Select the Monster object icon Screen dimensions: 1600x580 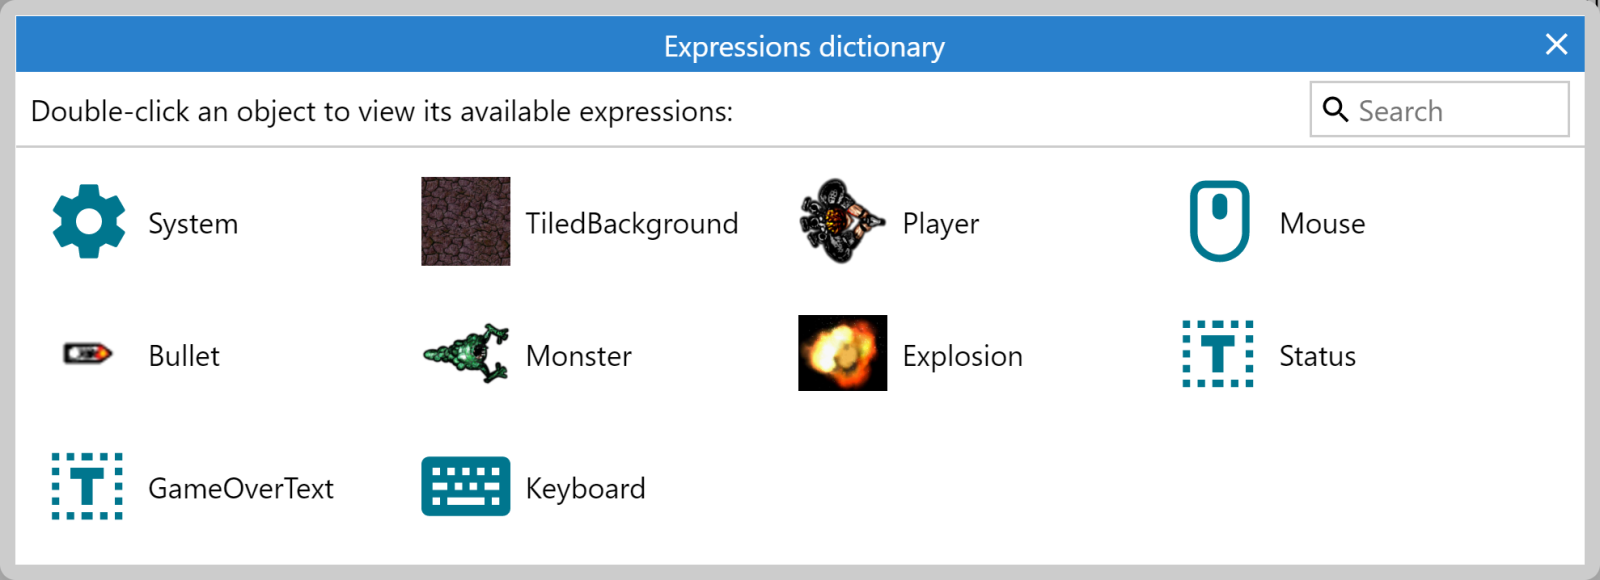pos(465,354)
